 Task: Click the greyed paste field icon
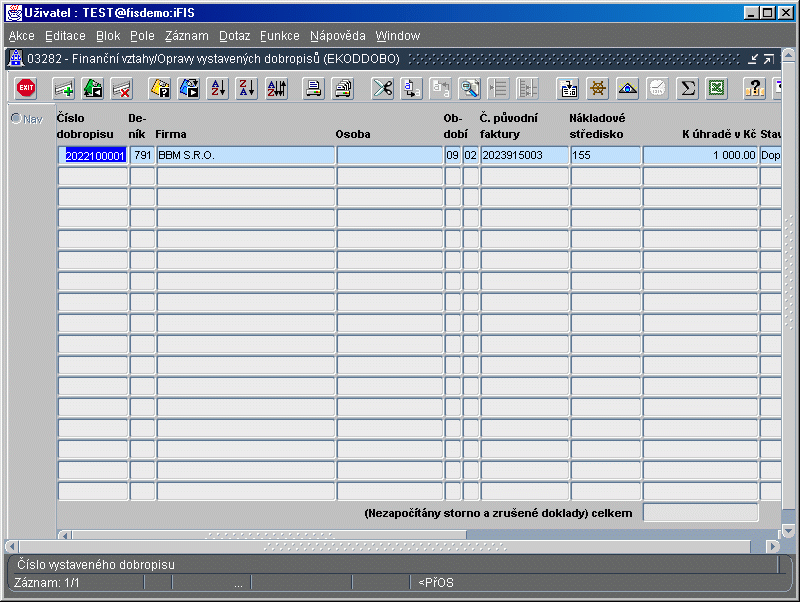click(x=440, y=89)
